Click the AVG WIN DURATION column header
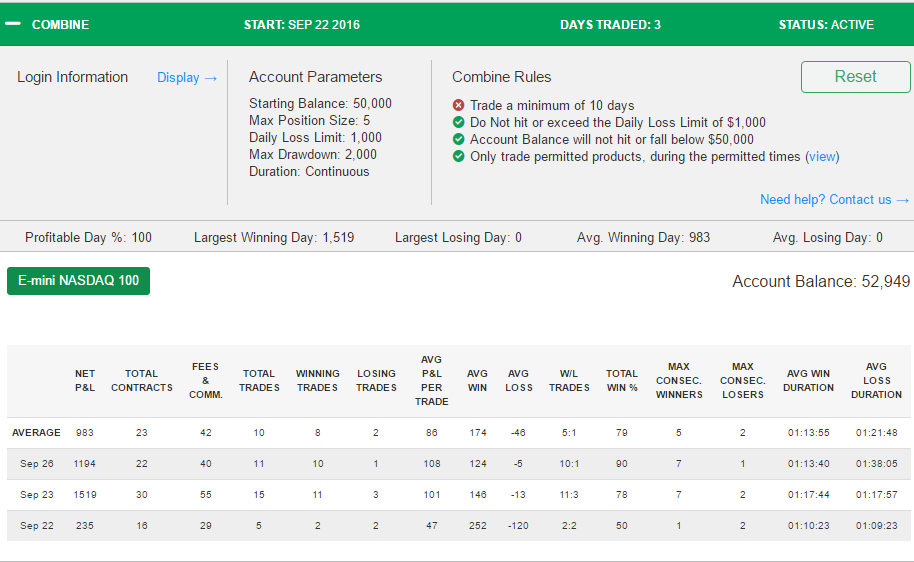914x562 pixels. click(808, 381)
